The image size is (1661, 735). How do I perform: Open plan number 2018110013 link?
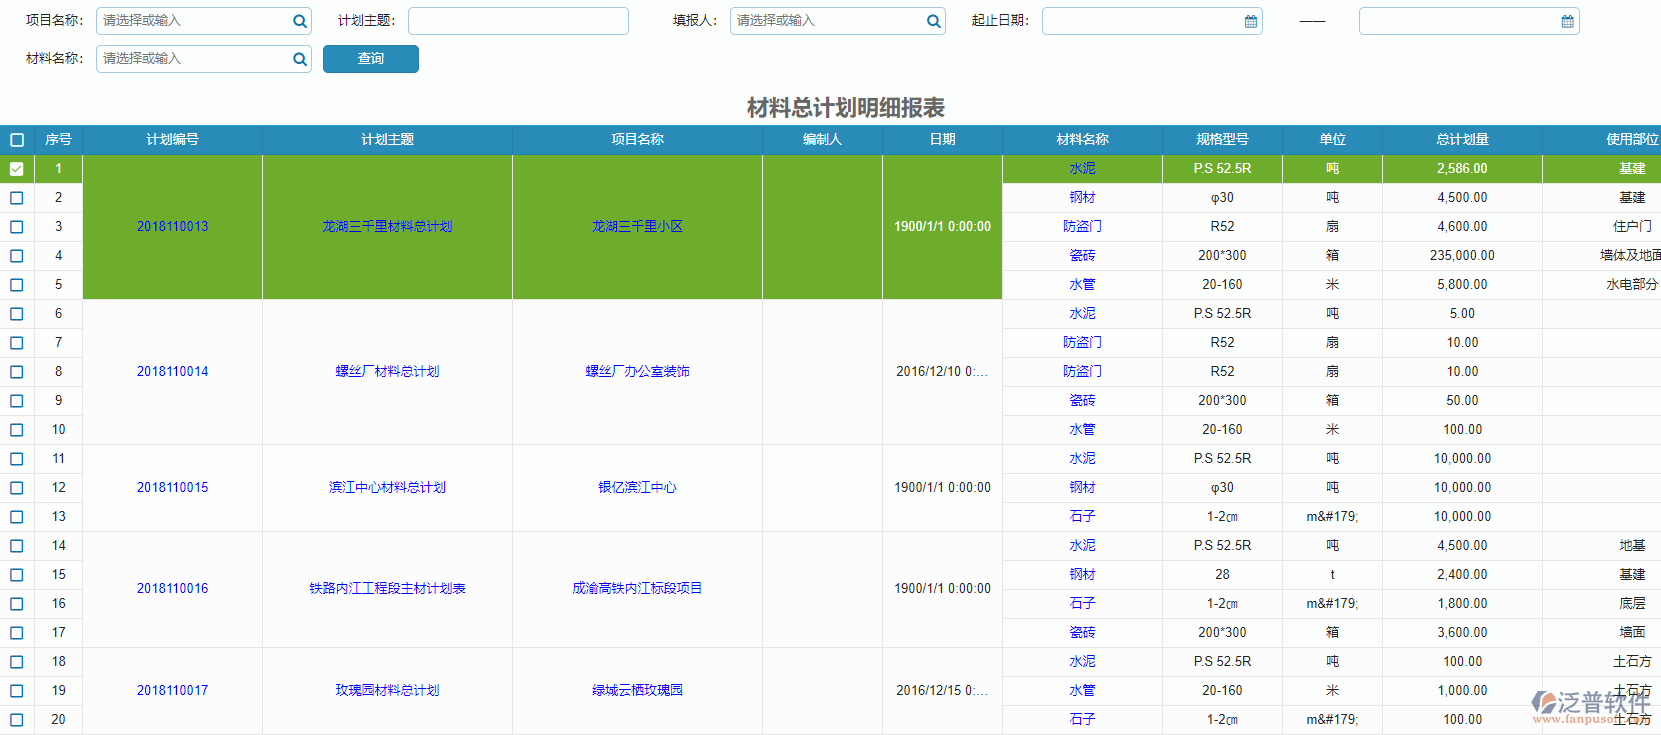click(x=173, y=227)
